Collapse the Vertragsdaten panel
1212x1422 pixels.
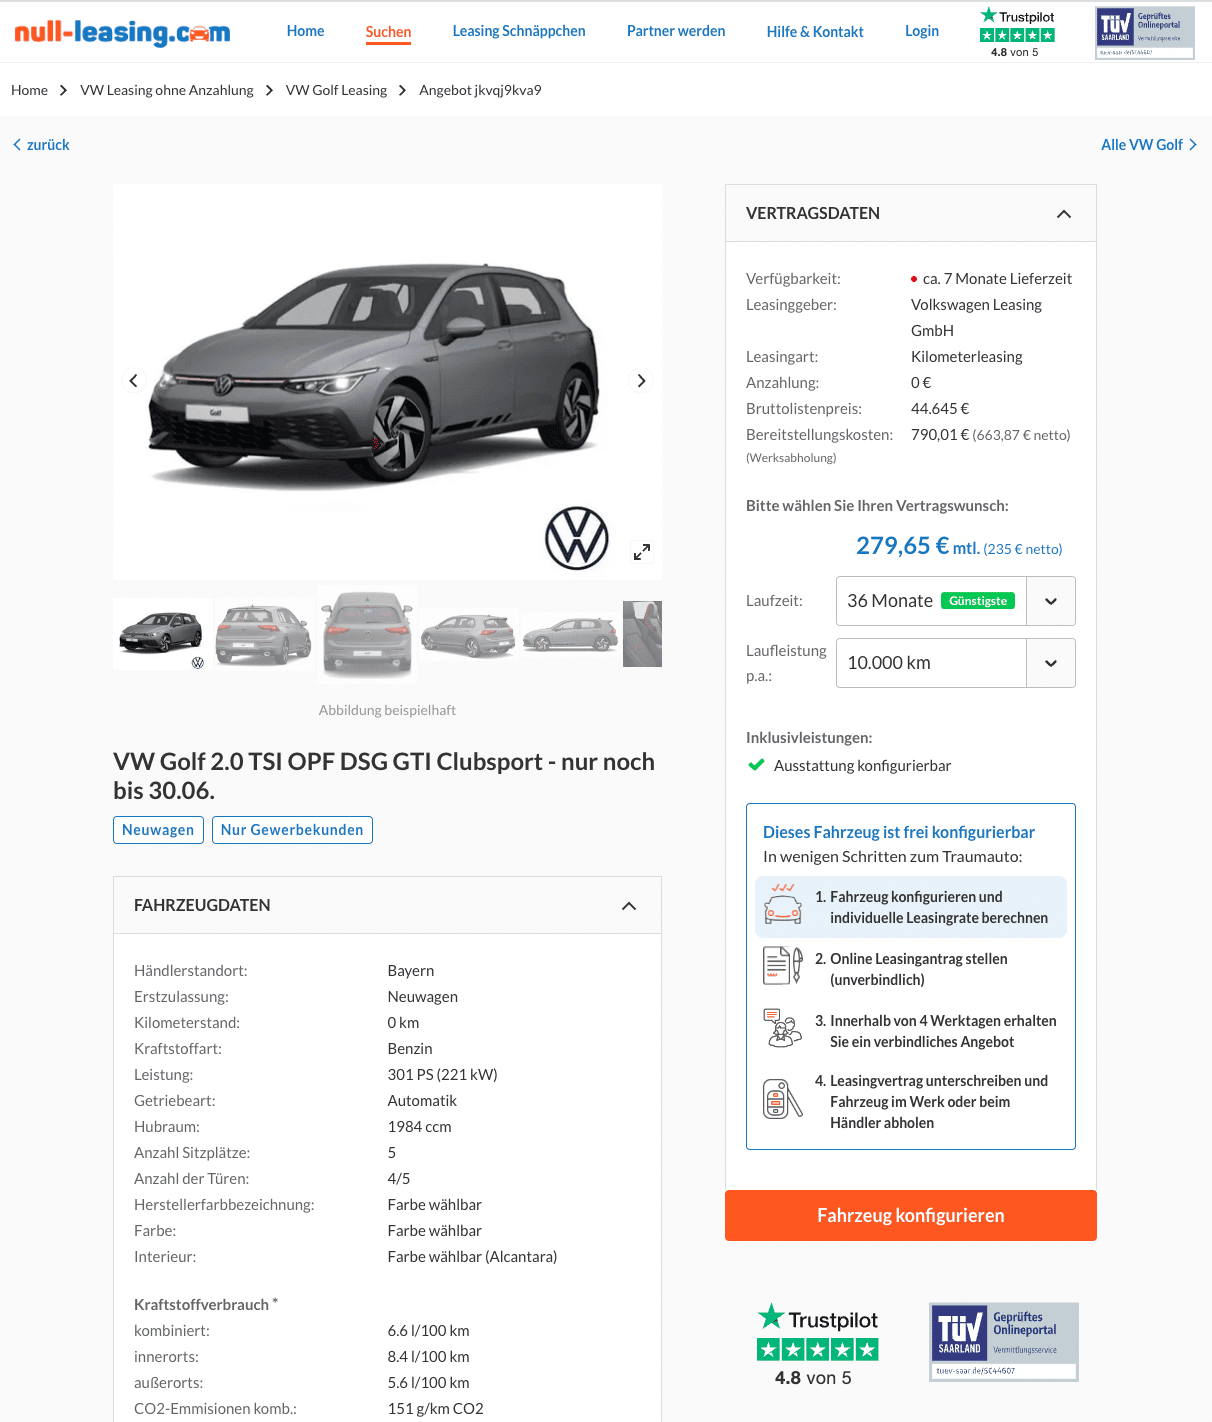[x=1064, y=214]
